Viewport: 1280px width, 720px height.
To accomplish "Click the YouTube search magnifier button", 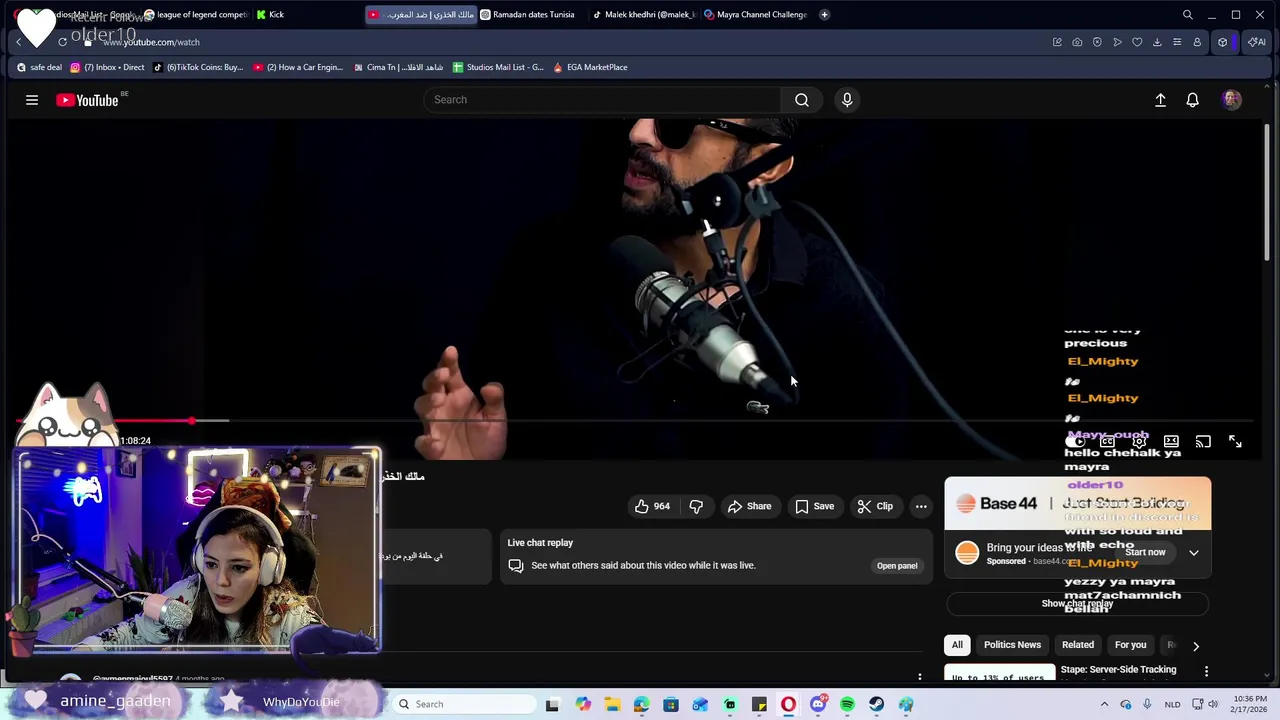I will (802, 100).
